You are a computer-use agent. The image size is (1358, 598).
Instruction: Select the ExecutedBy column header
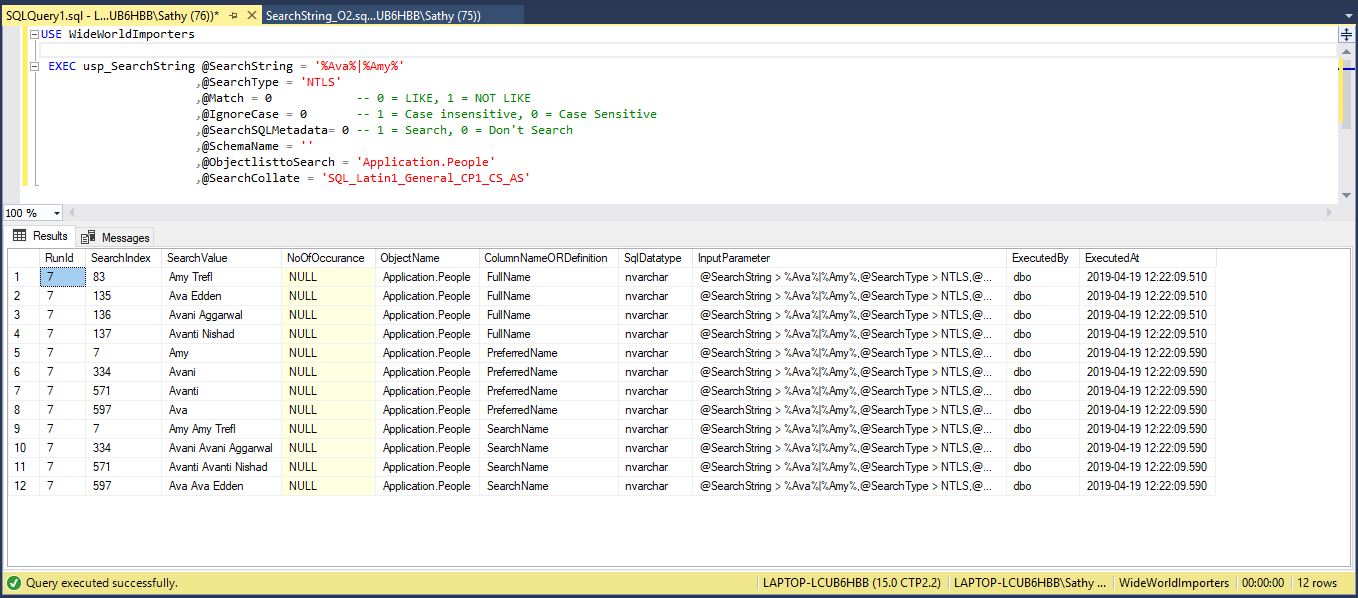(x=1043, y=258)
